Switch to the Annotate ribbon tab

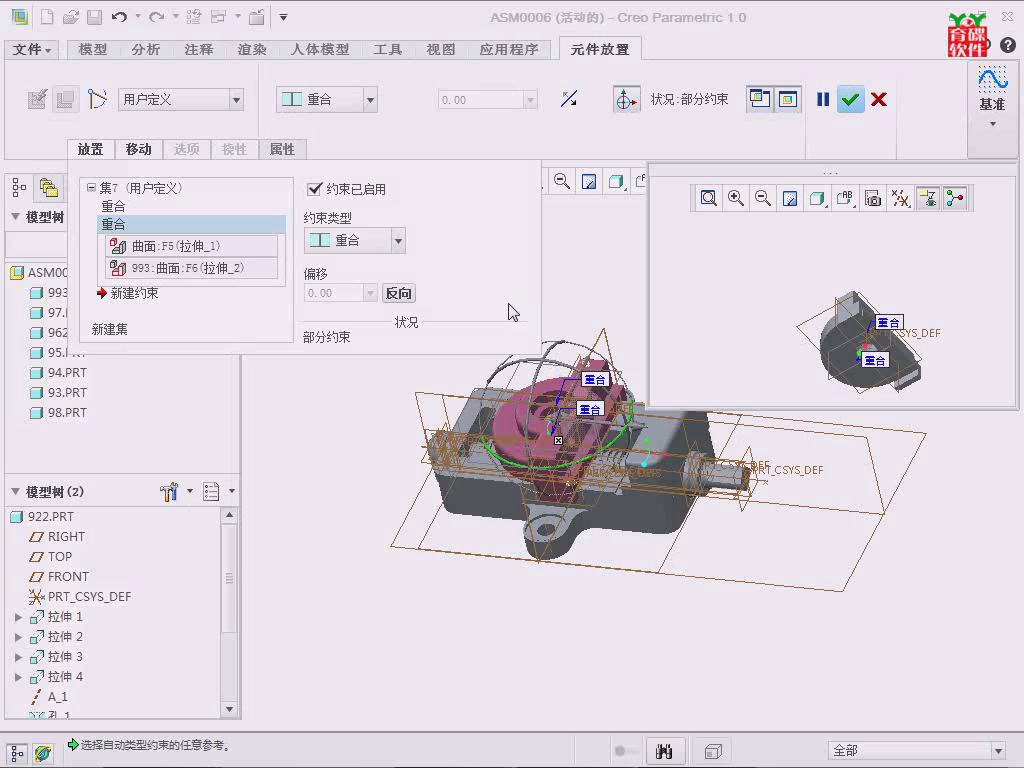pos(199,49)
